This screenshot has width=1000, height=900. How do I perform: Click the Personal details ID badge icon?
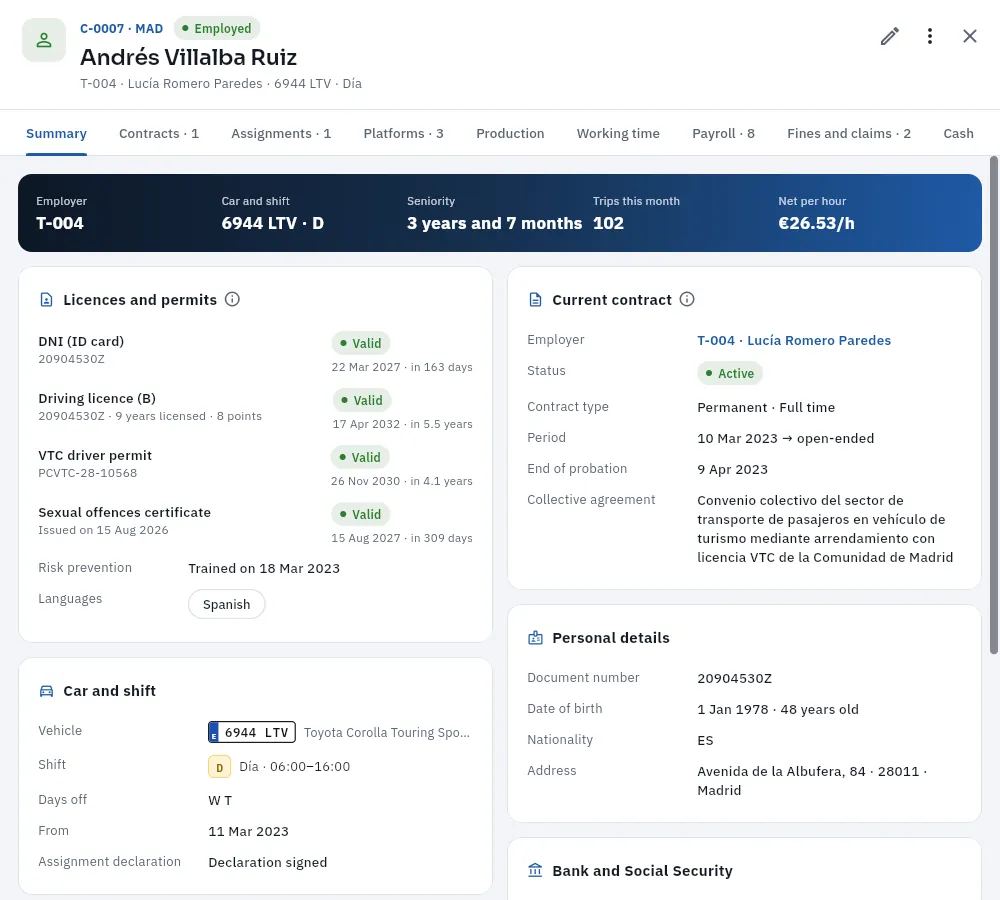pos(536,638)
